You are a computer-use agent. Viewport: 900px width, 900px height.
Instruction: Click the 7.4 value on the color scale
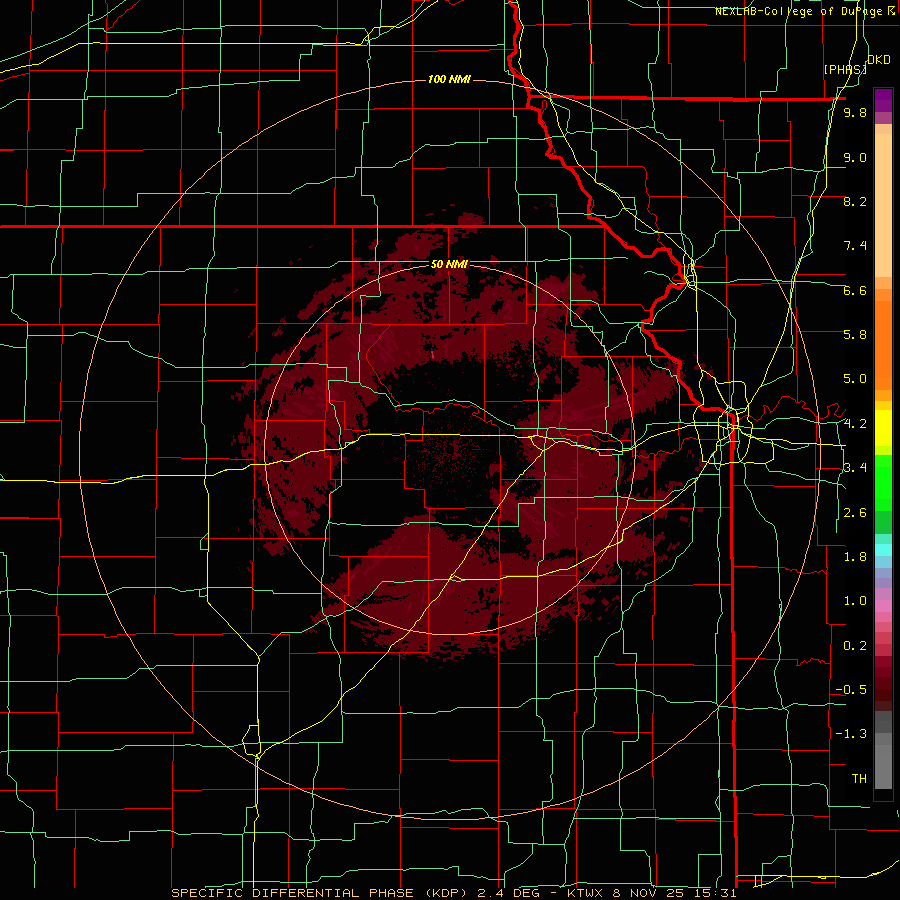click(x=855, y=246)
